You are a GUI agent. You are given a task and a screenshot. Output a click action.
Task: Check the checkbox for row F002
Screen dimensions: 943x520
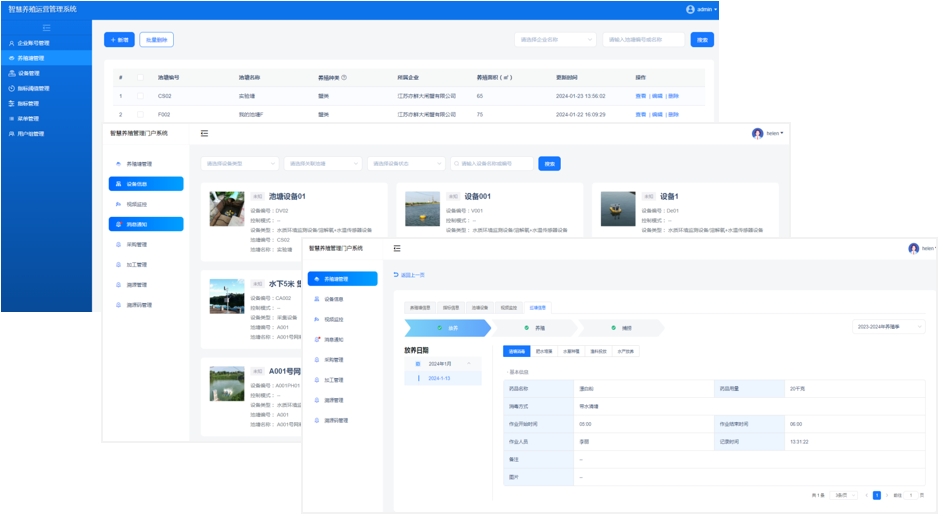coord(141,114)
